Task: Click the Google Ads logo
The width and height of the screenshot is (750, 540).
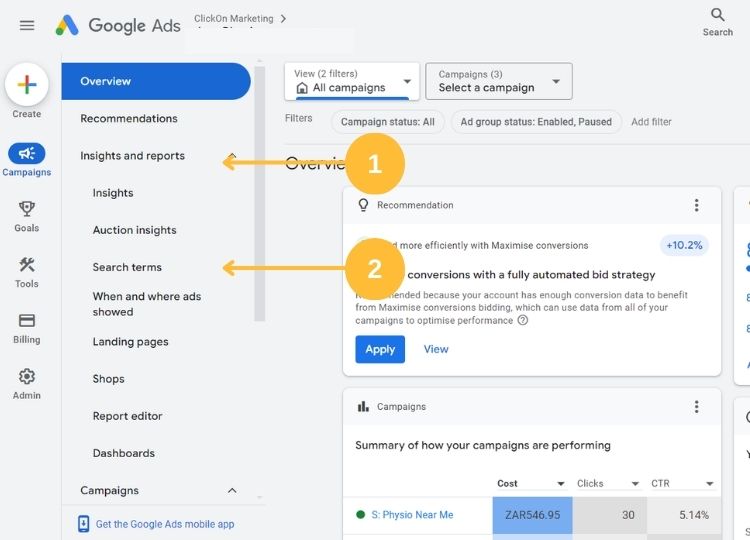Action: pyautogui.click(x=118, y=25)
